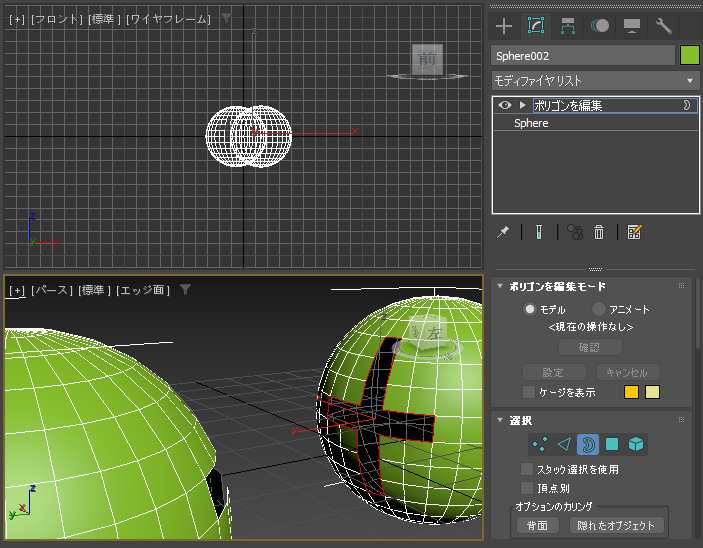Open the Create panel plus tab
Image resolution: width=703 pixels, height=548 pixels.
[504, 26]
